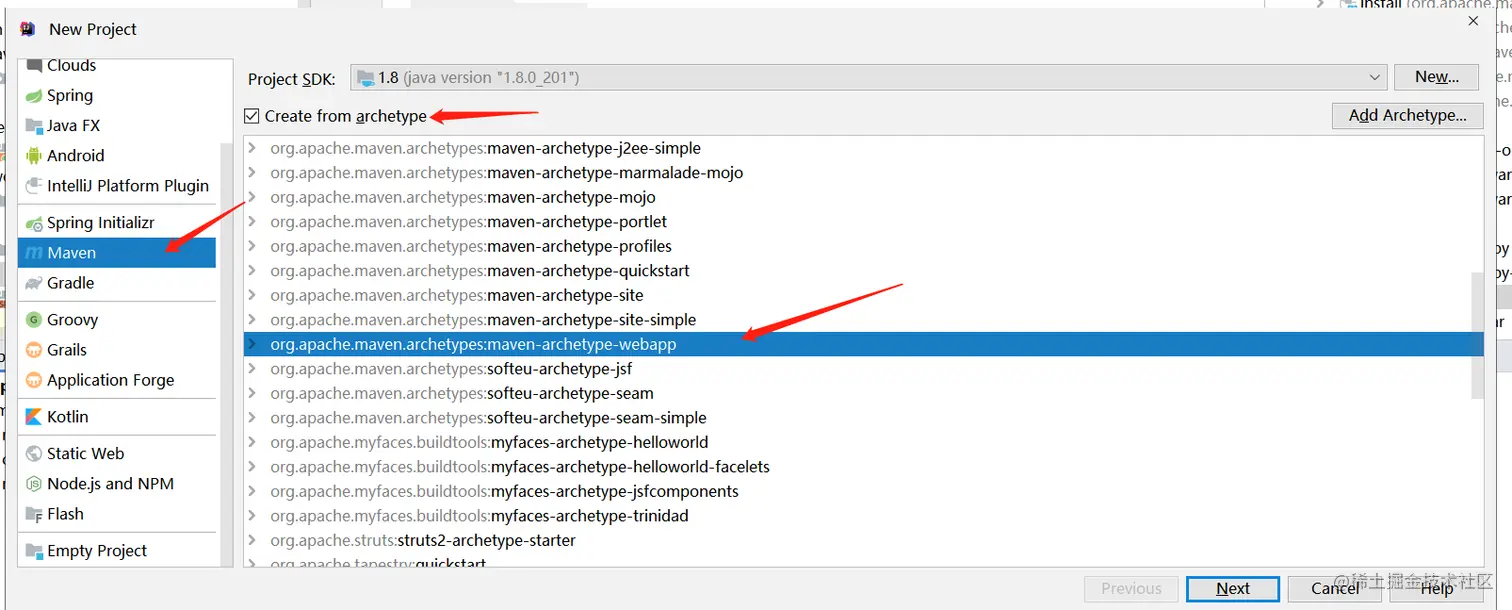Image resolution: width=1512 pixels, height=610 pixels.
Task: Select Java FX project type
Action: pos(117,126)
